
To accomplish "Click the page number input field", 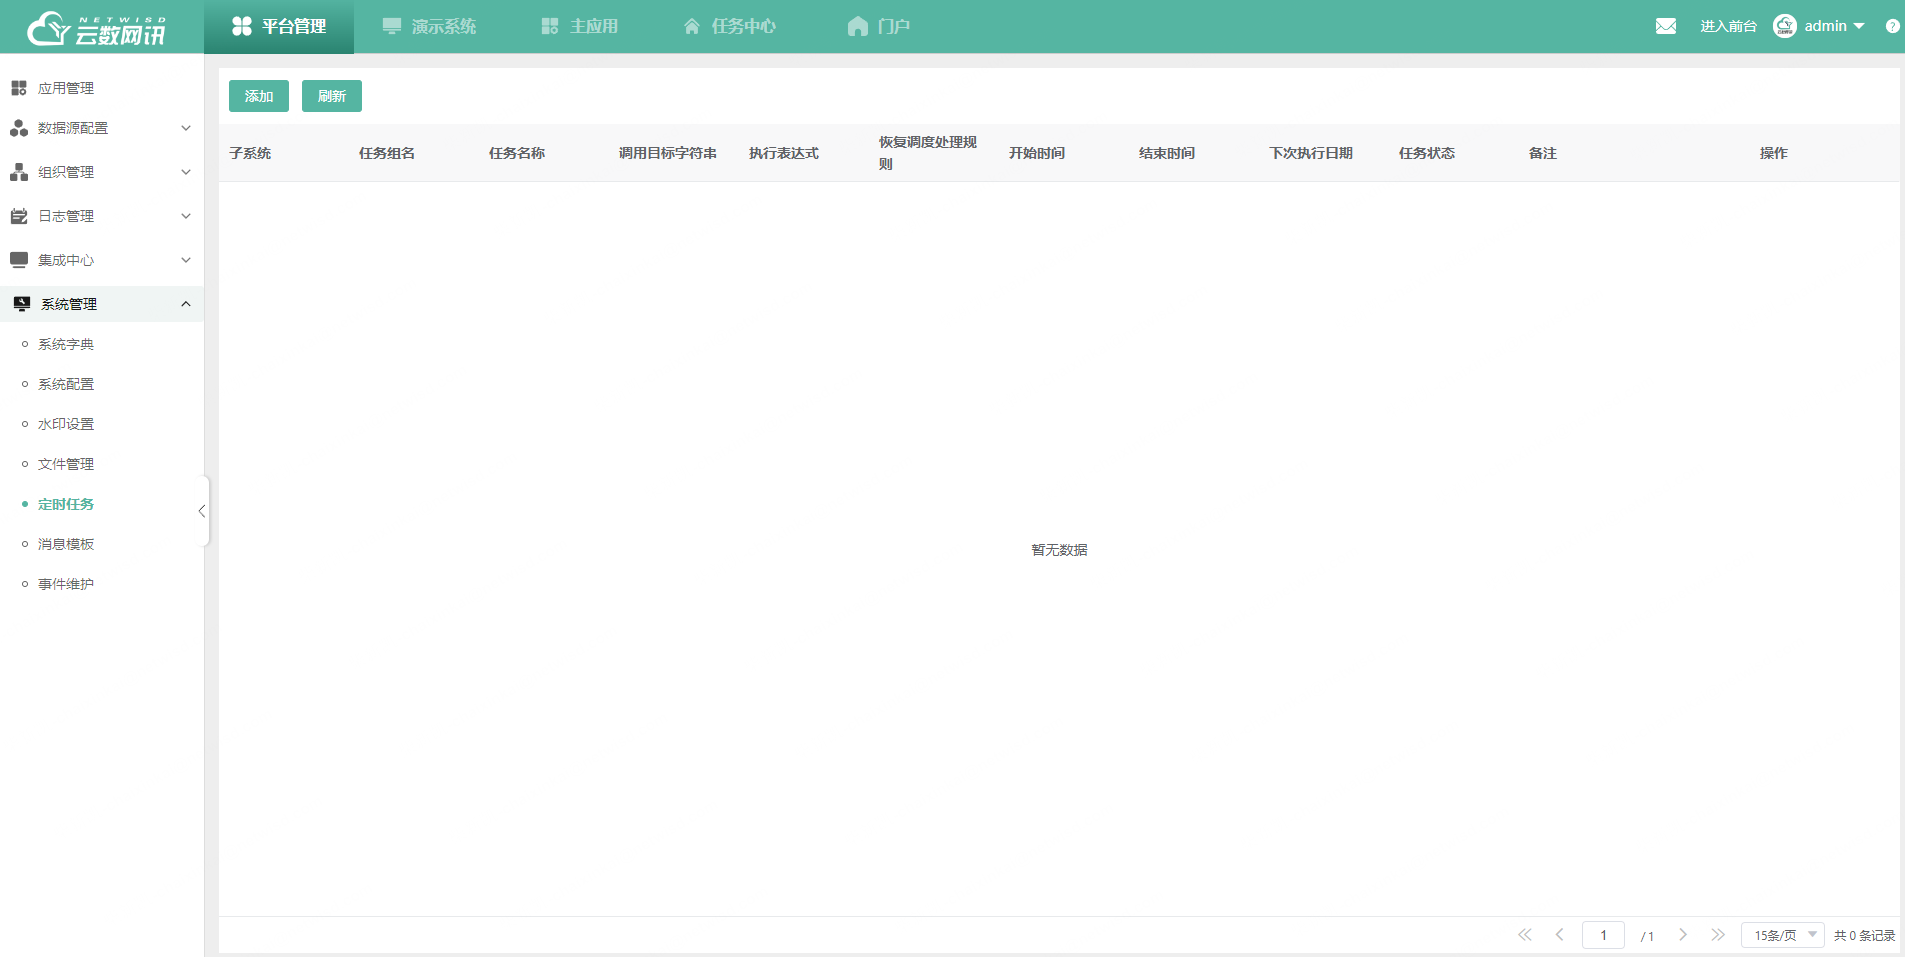I will coord(1604,935).
